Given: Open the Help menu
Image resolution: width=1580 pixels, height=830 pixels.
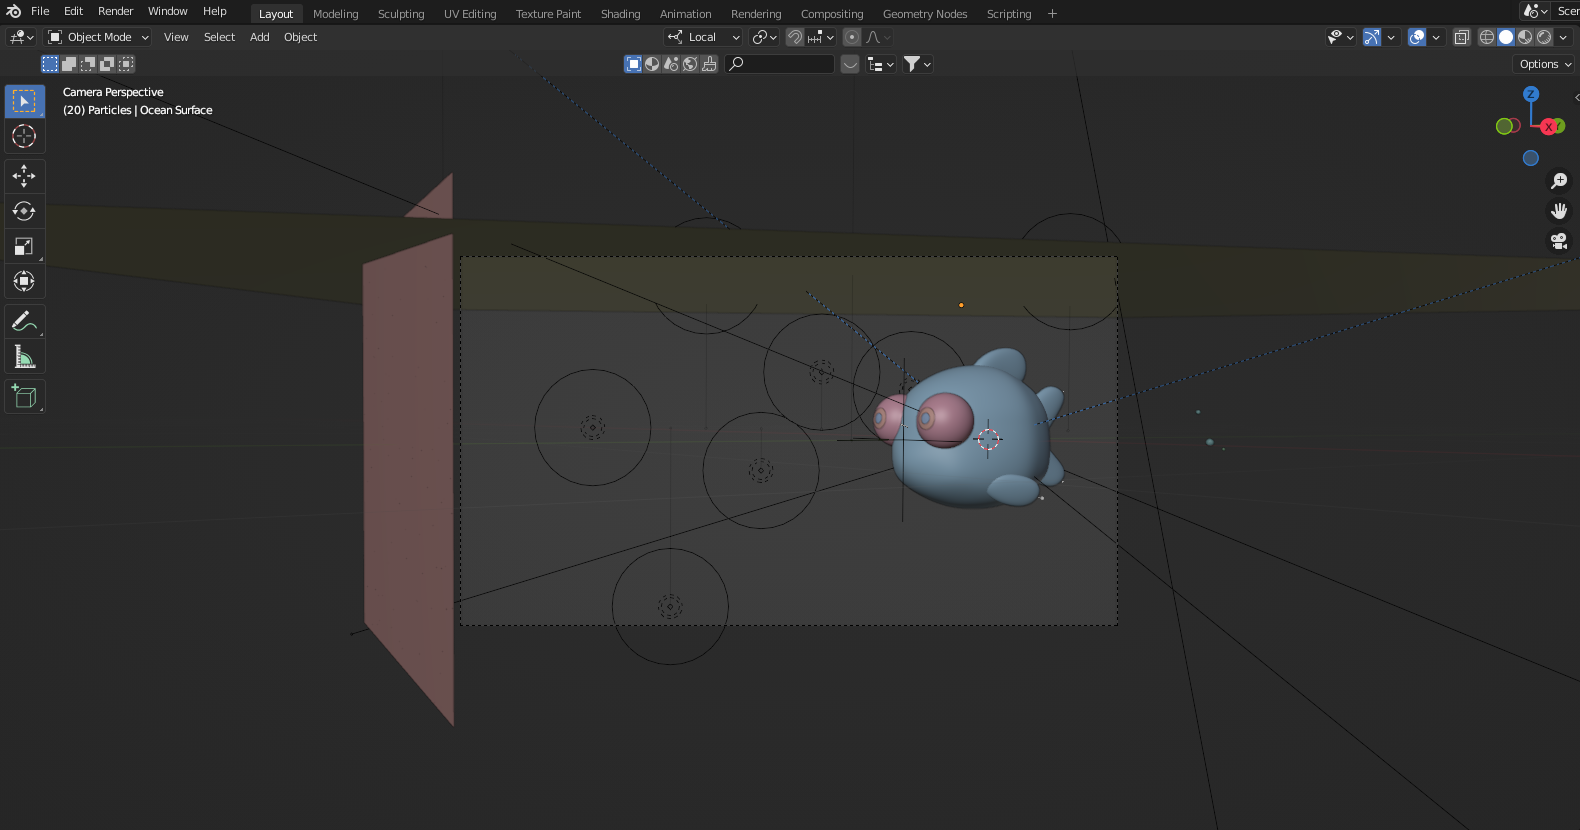Looking at the screenshot, I should click(x=215, y=11).
